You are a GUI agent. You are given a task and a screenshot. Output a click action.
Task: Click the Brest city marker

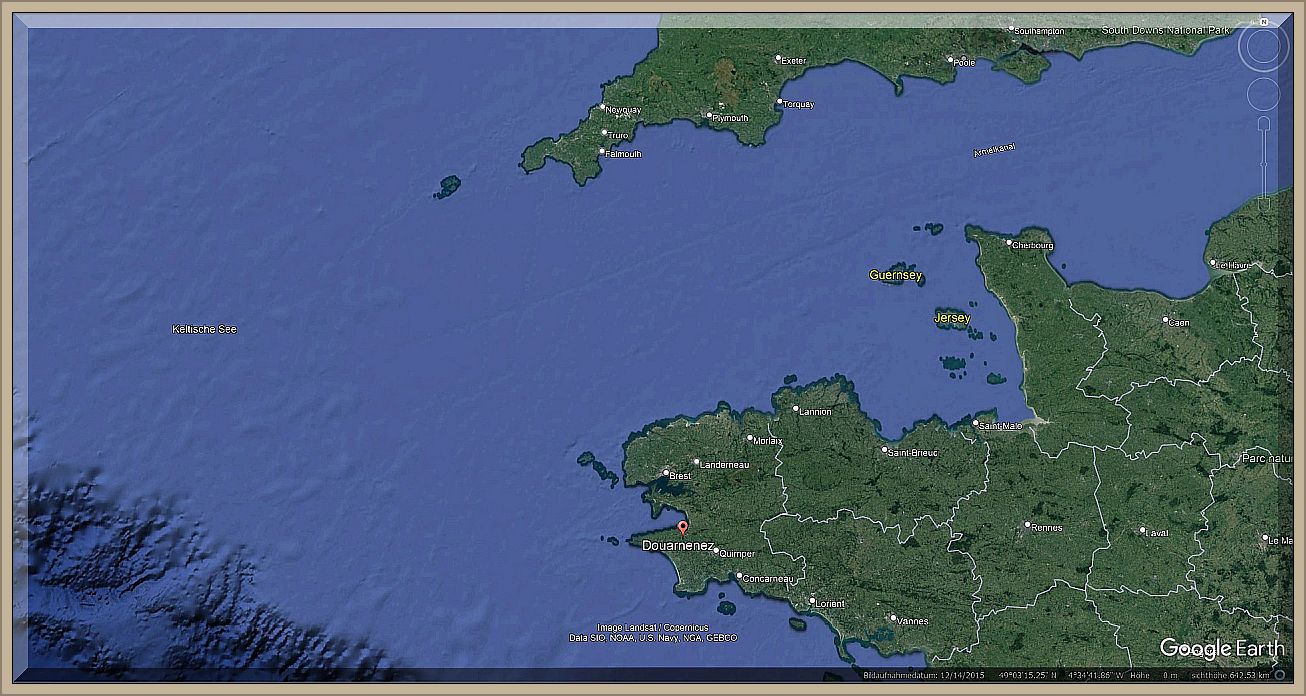(x=666, y=473)
